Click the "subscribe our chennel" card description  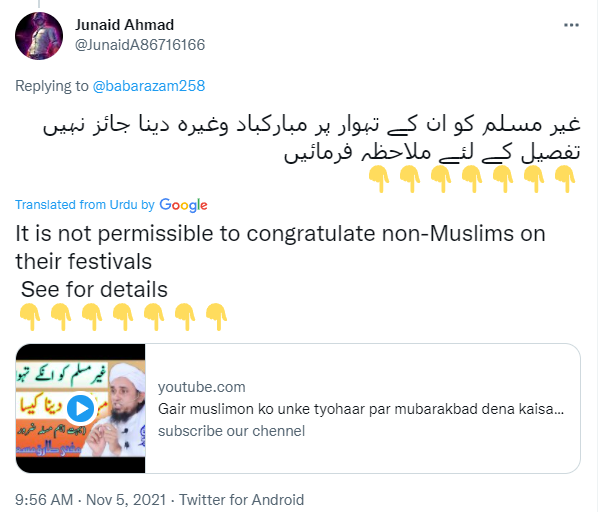click(x=231, y=431)
